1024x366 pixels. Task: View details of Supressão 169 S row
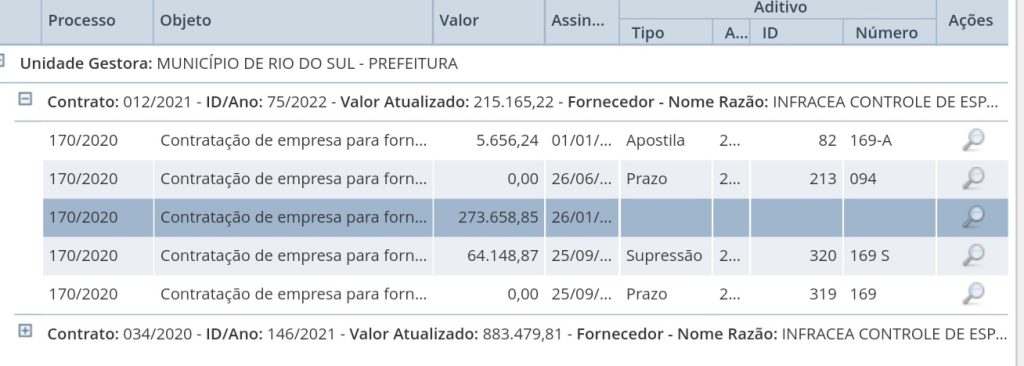(x=973, y=256)
